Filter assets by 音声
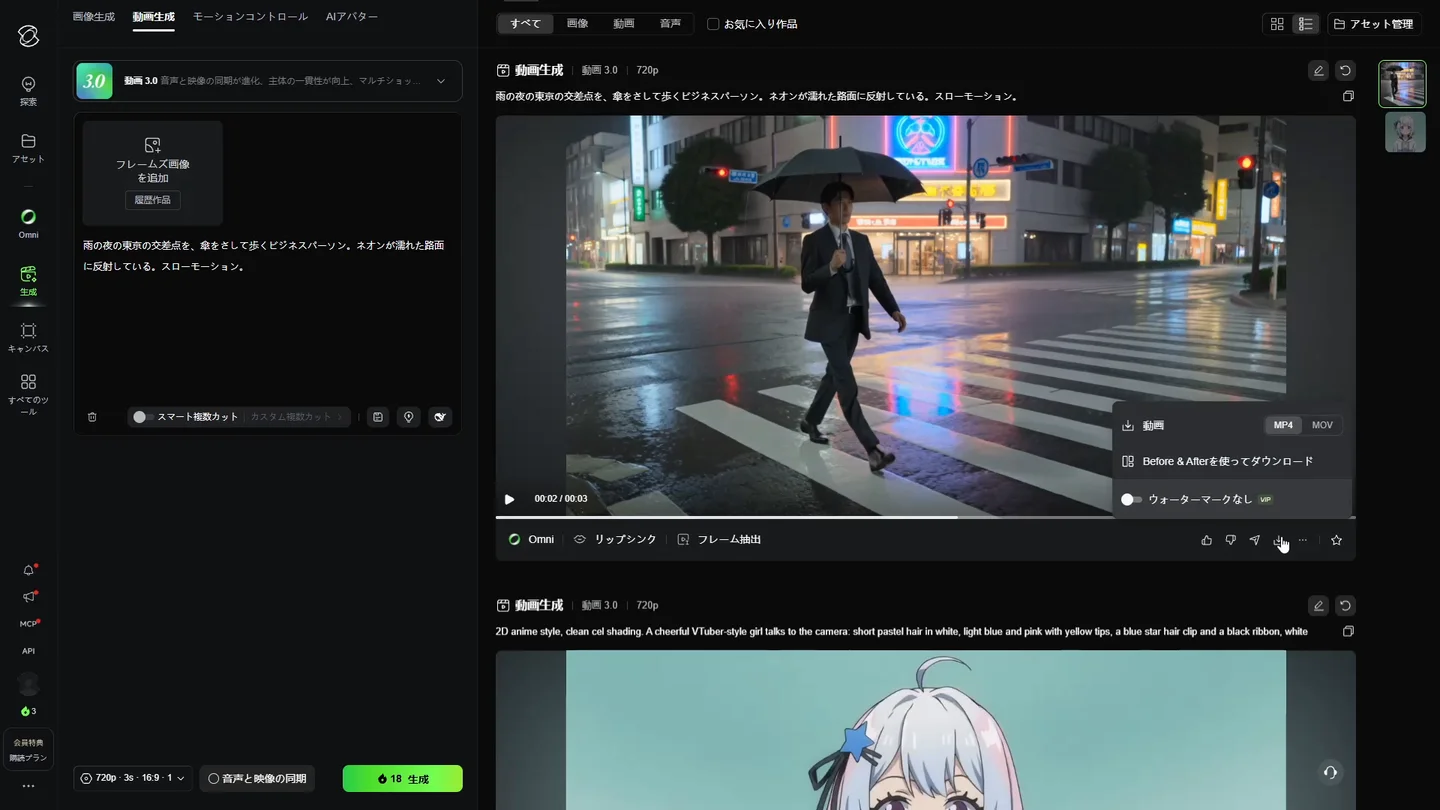Viewport: 1440px width, 810px height. point(670,24)
